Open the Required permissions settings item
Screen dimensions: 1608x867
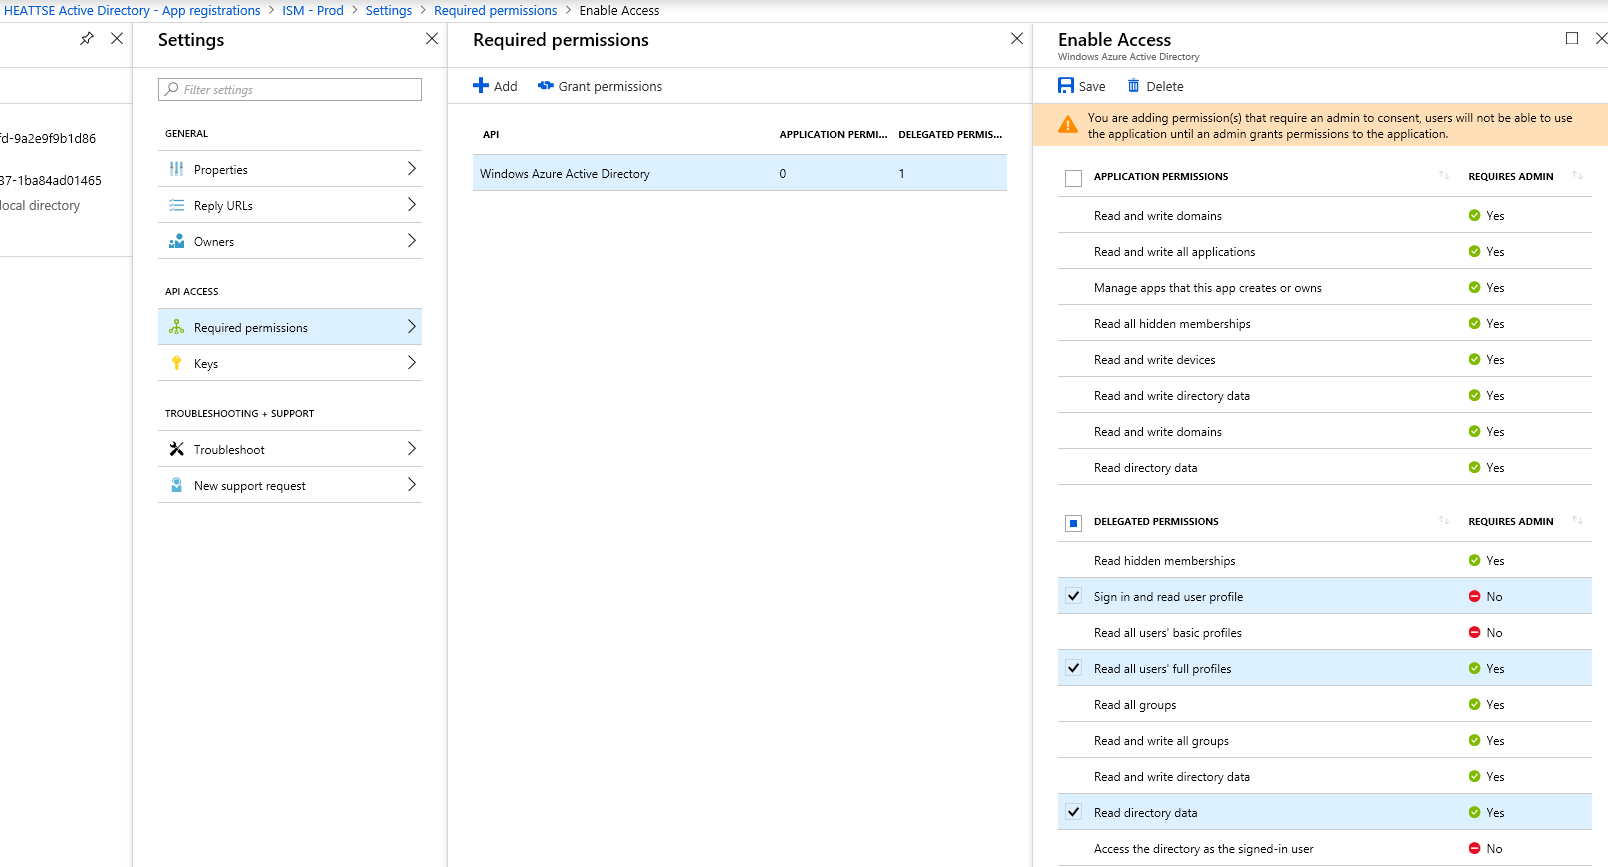coord(251,327)
